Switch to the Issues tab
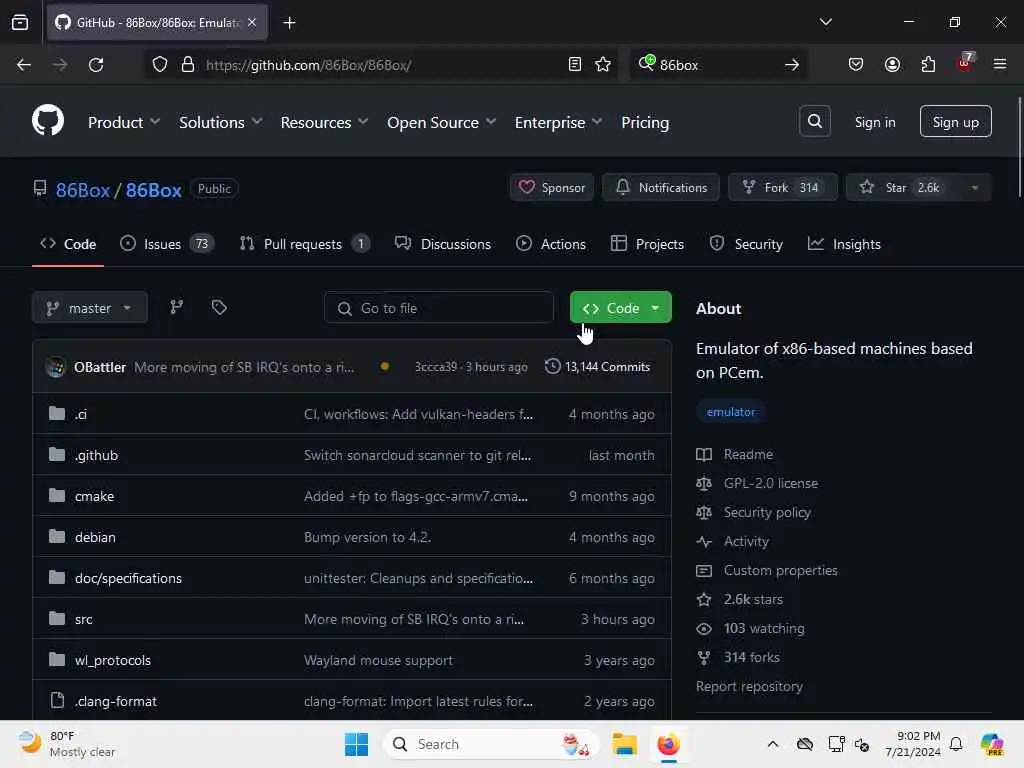Viewport: 1024px width, 768px height. click(167, 244)
